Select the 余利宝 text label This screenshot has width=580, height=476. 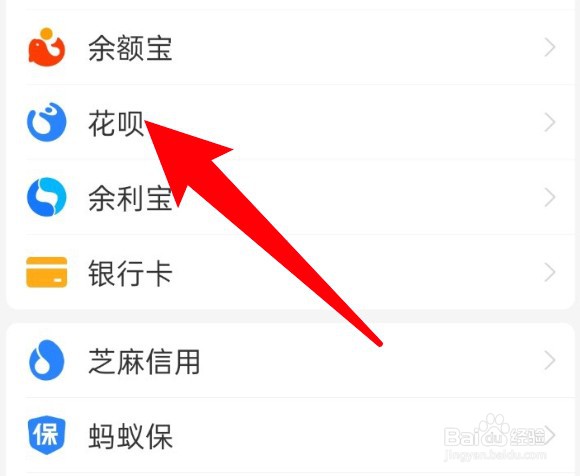pos(130,198)
